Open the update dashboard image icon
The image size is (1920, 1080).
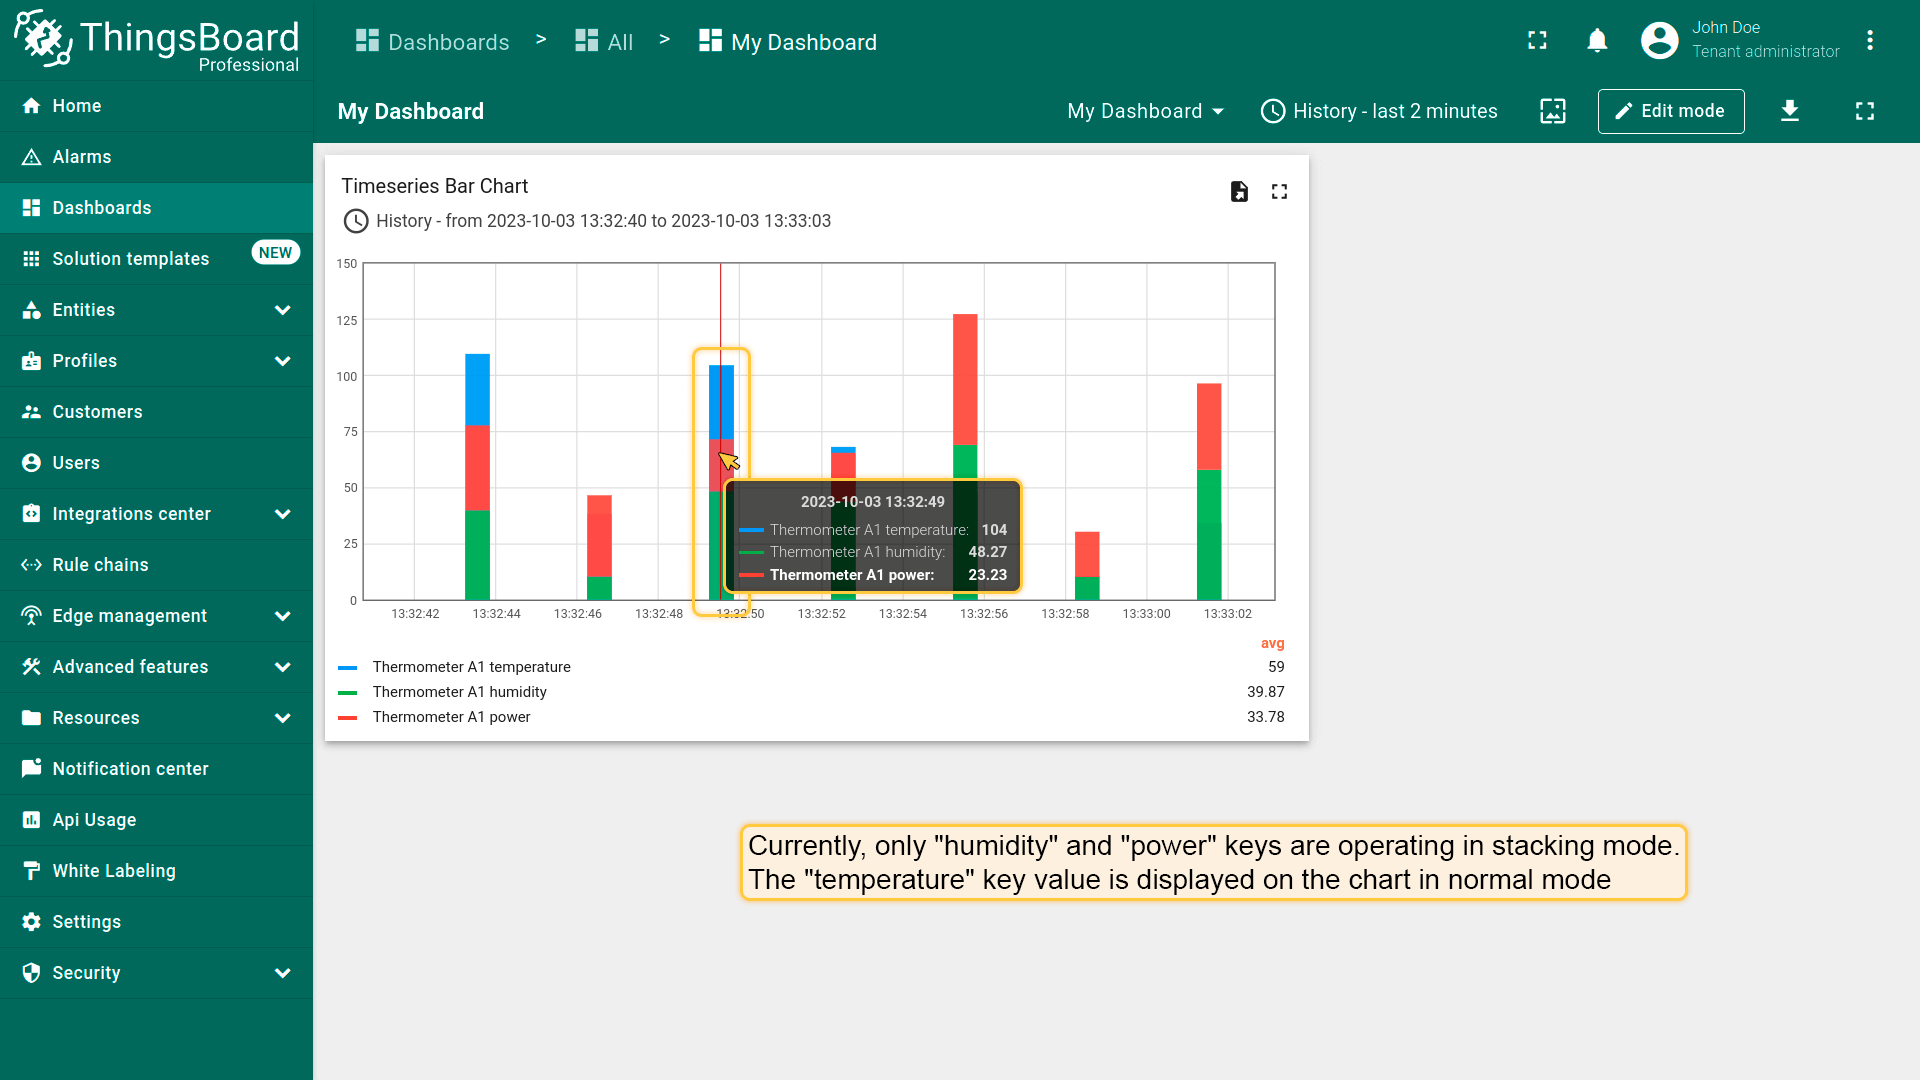pos(1552,111)
